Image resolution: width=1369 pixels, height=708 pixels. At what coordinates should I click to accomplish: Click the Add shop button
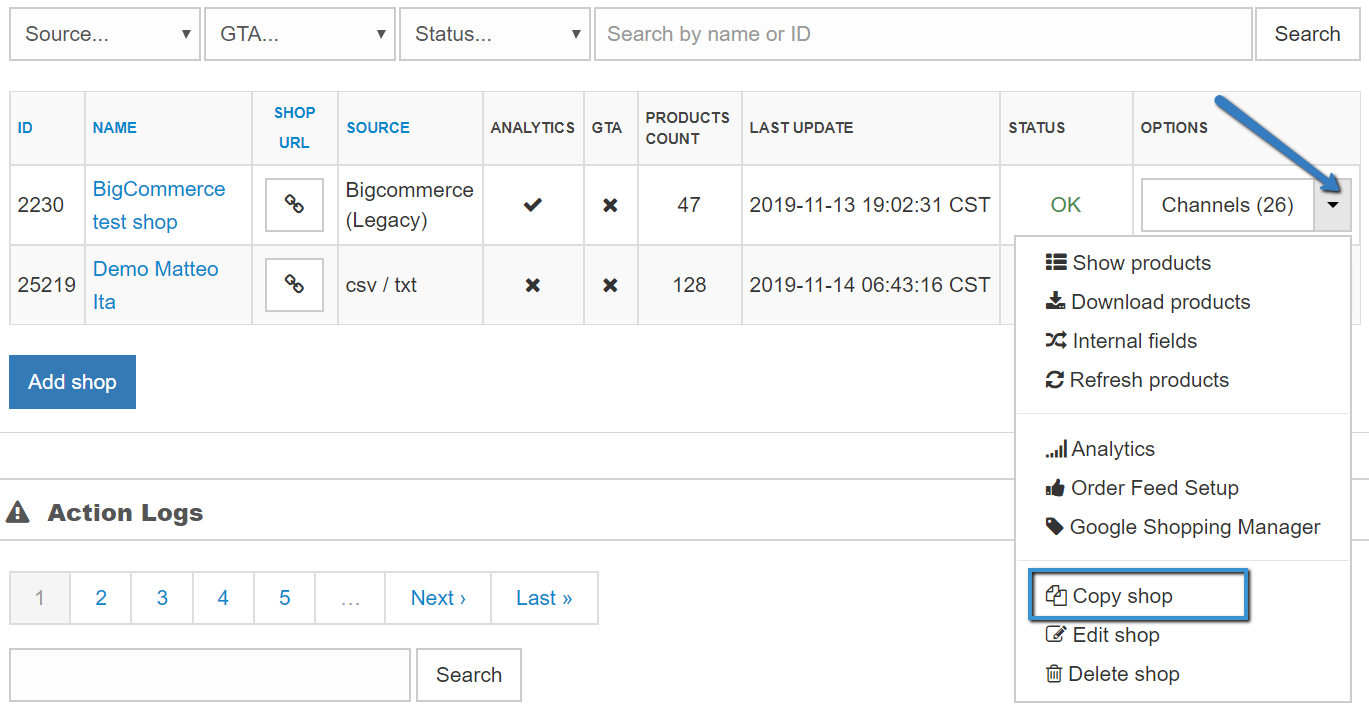pos(72,382)
